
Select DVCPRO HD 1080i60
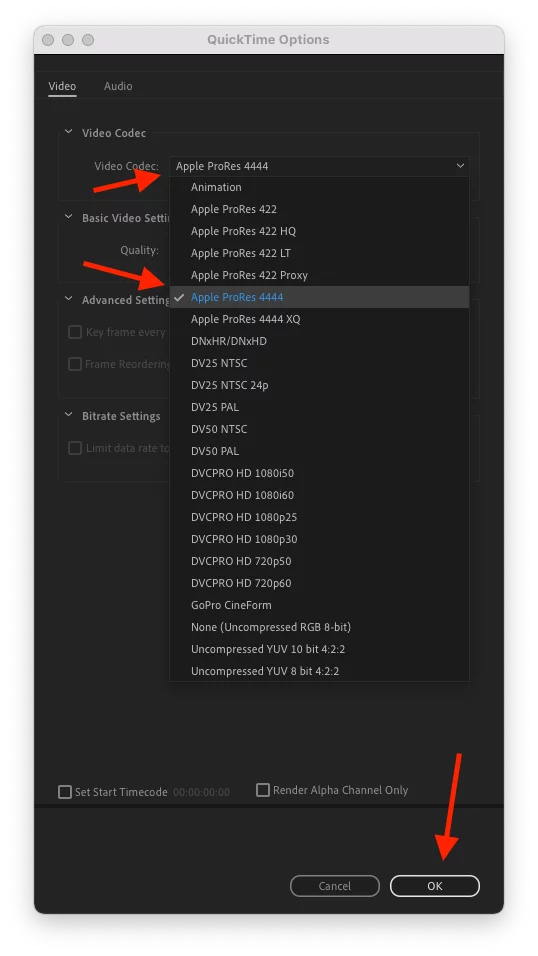[319, 495]
